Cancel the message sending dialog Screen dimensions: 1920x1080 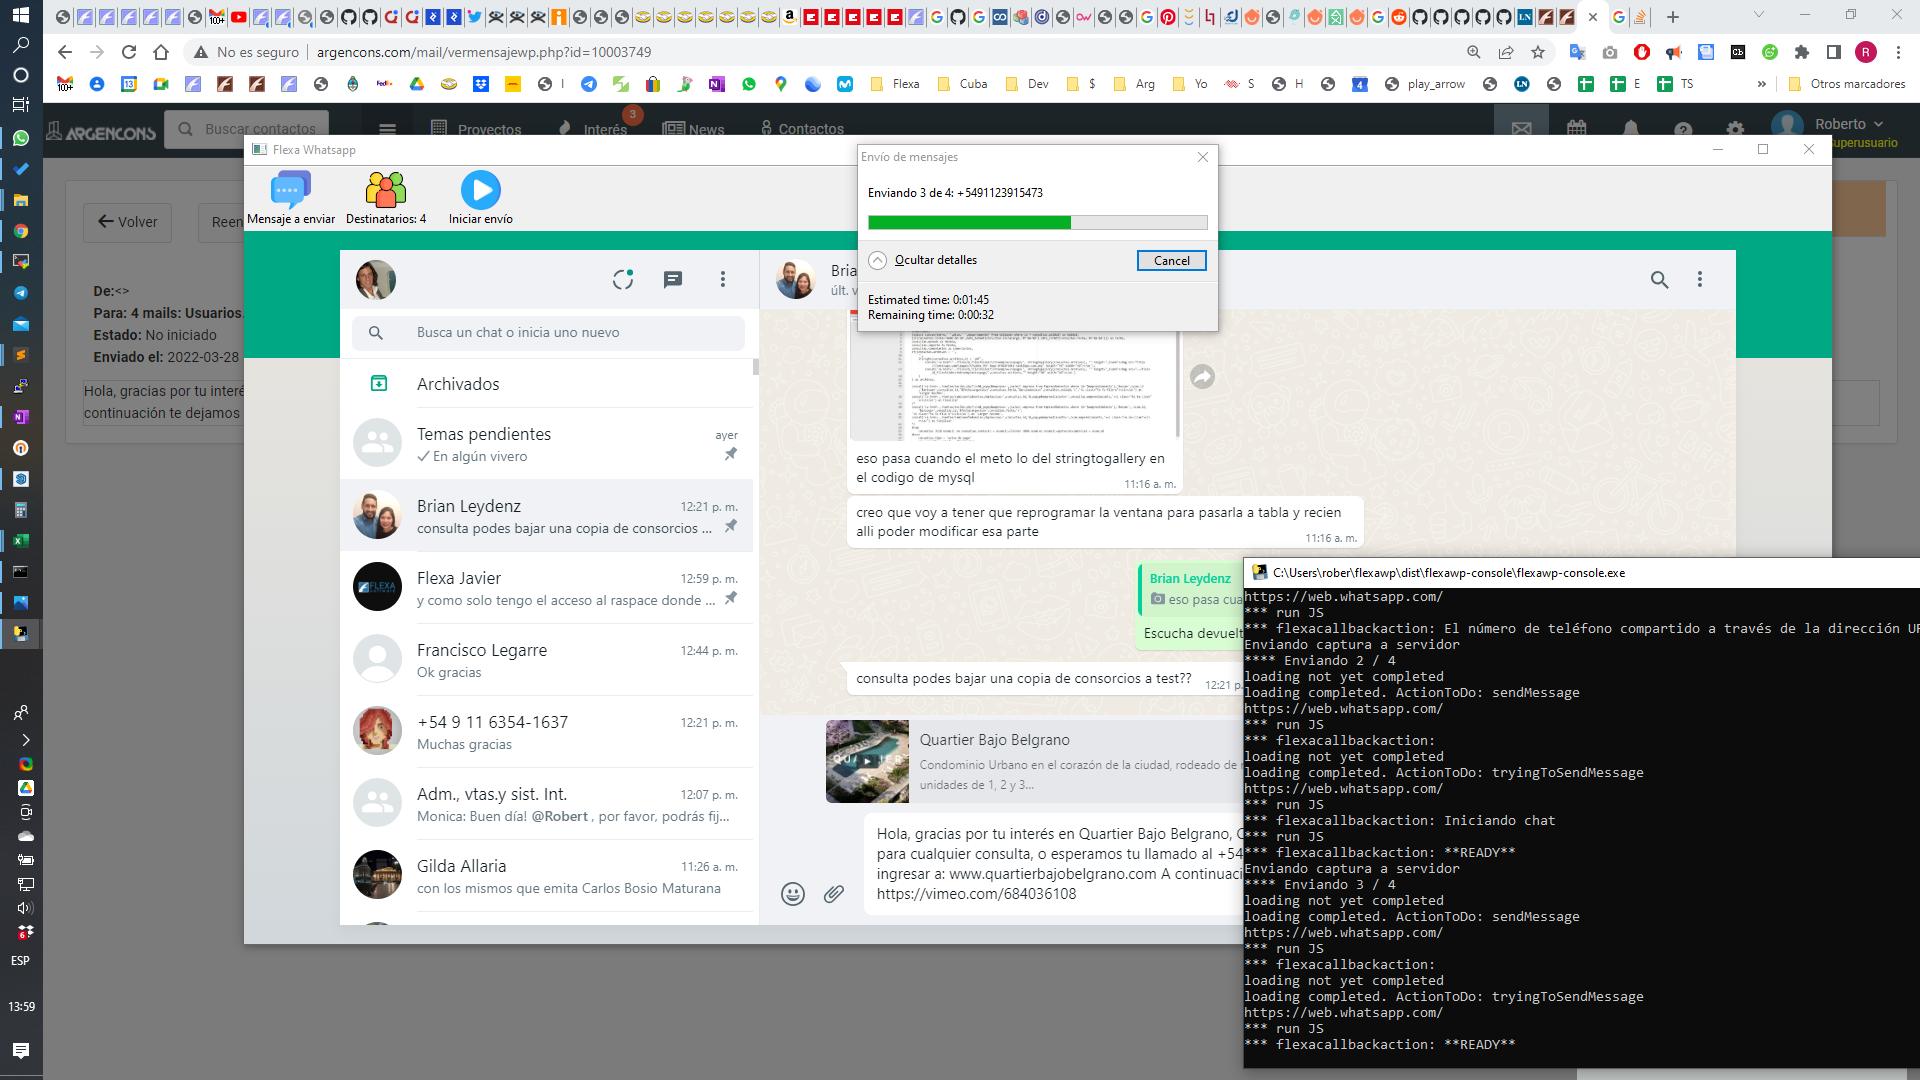(1171, 260)
